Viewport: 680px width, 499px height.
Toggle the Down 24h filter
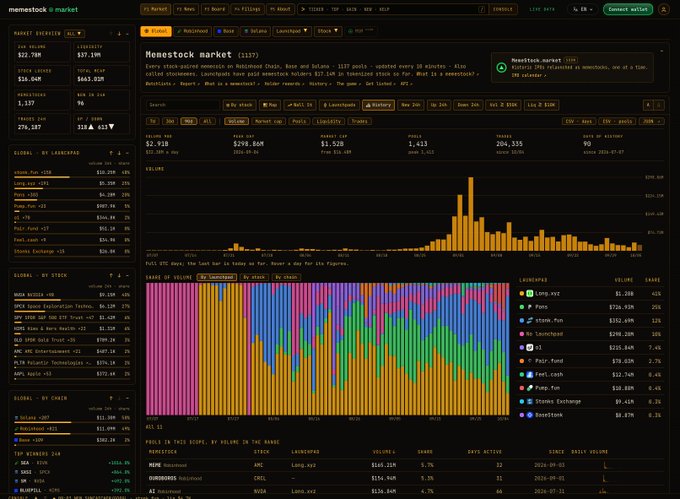point(468,105)
